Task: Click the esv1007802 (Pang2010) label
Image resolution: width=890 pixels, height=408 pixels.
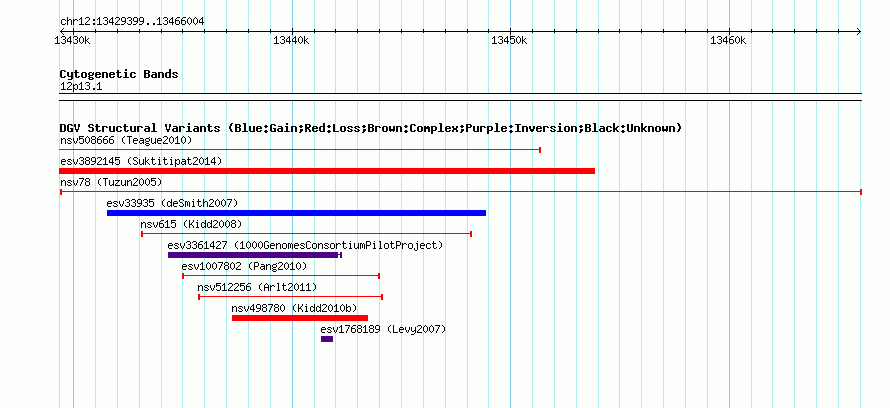Action: tap(244, 266)
